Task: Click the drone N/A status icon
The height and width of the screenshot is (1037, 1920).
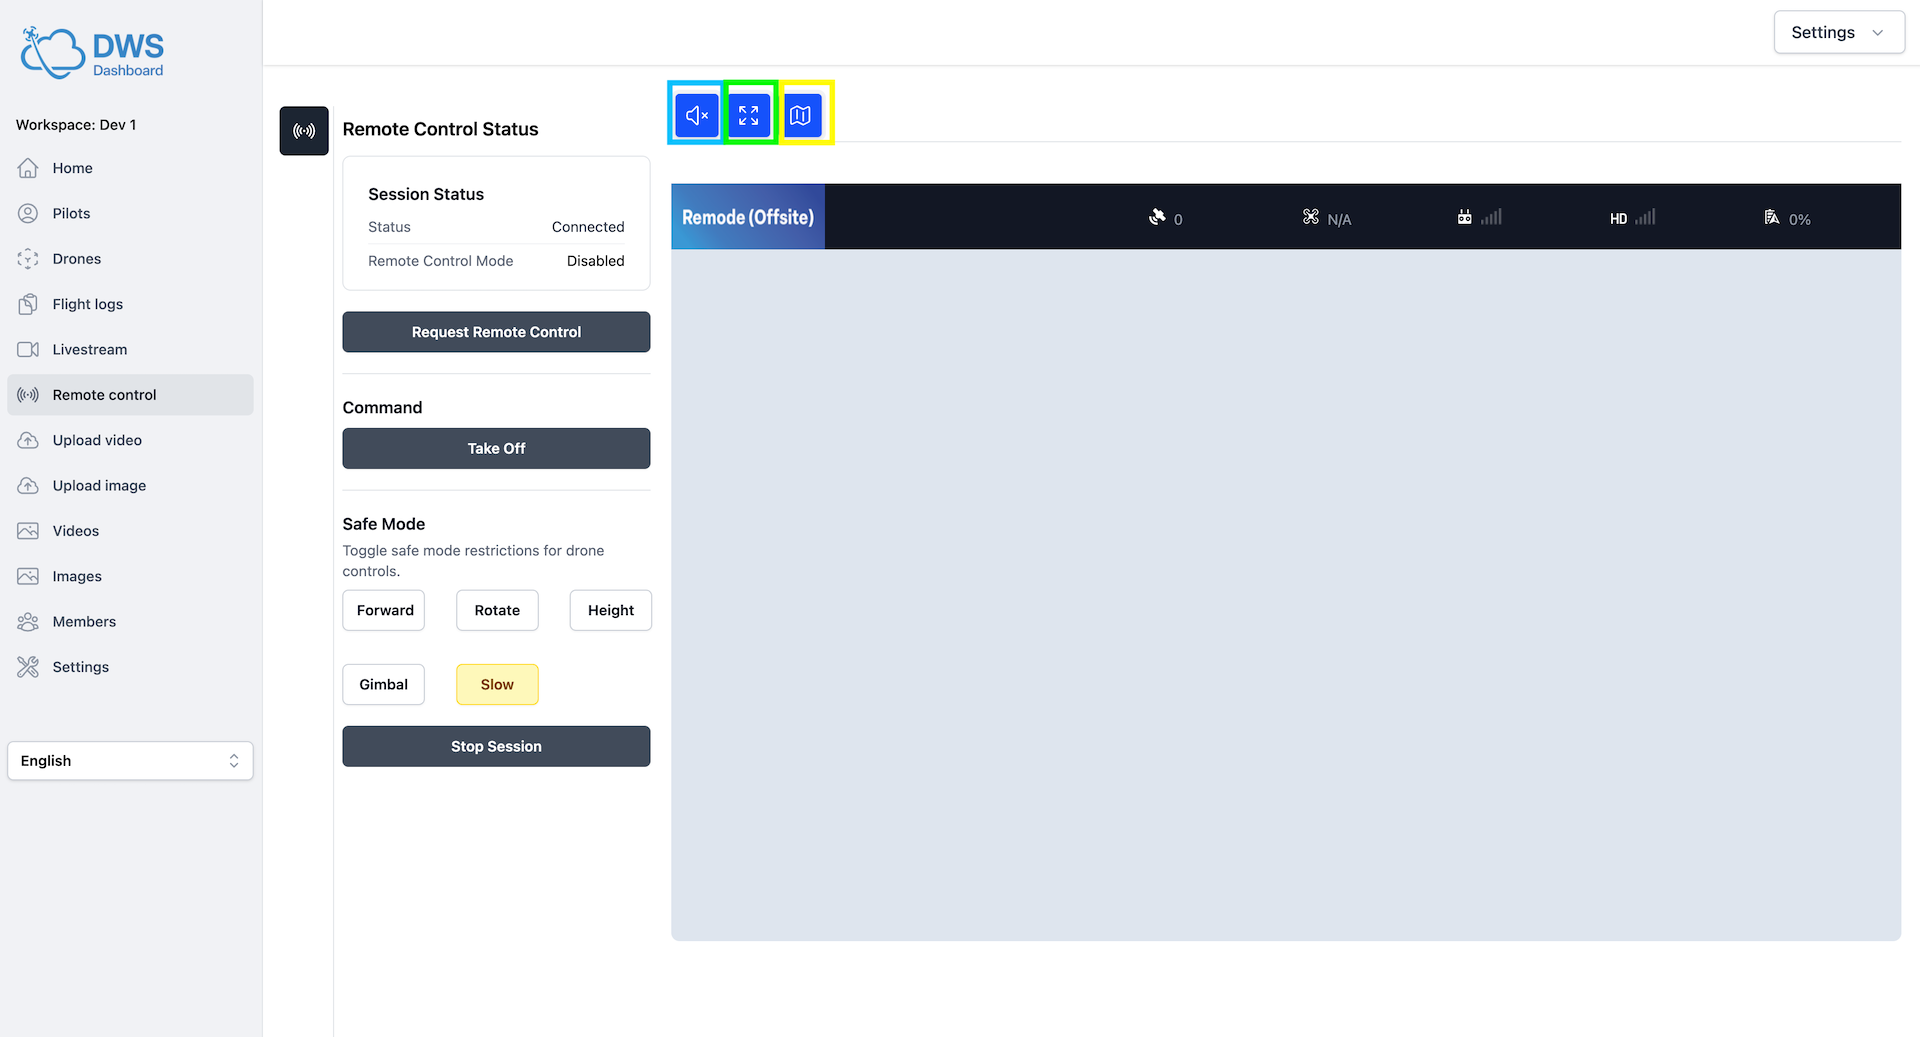Action: (x=1311, y=217)
